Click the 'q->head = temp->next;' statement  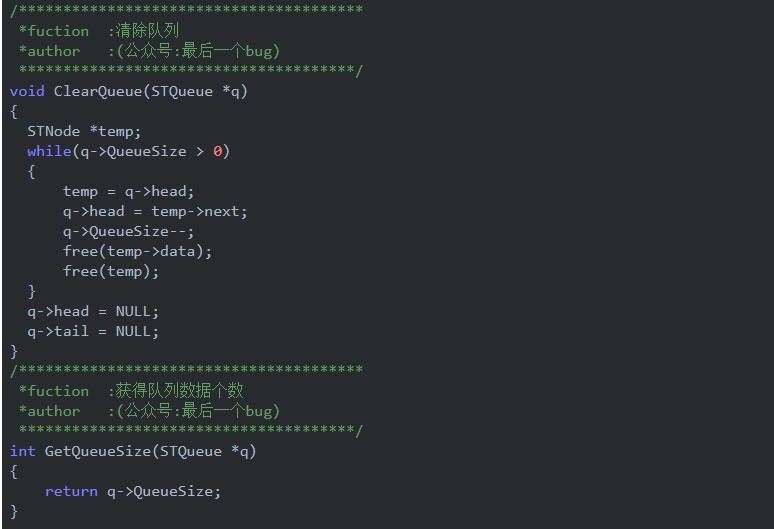point(155,211)
